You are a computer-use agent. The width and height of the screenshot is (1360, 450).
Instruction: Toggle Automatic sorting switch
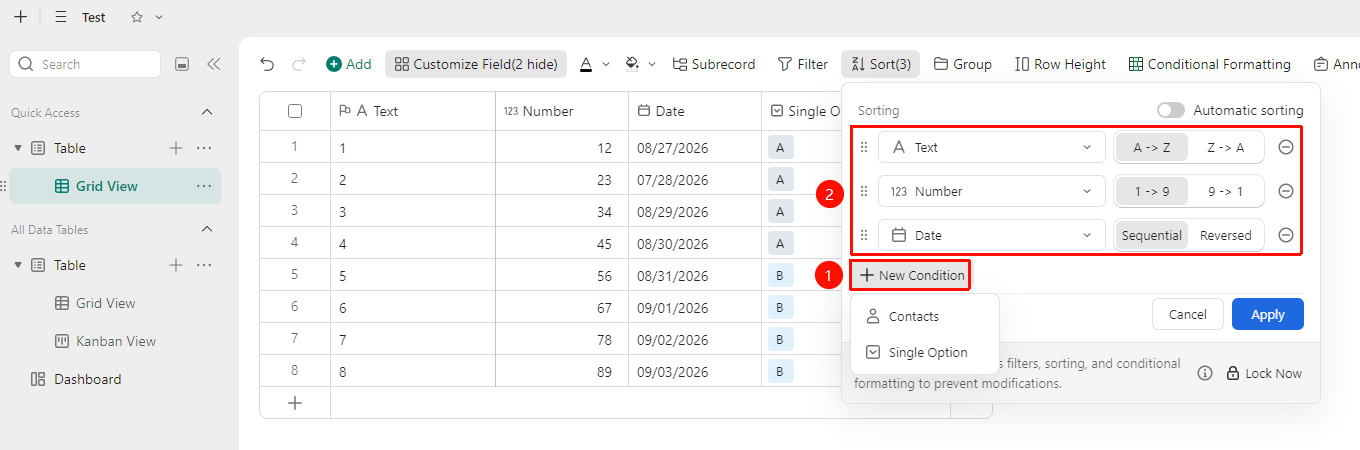1170,110
